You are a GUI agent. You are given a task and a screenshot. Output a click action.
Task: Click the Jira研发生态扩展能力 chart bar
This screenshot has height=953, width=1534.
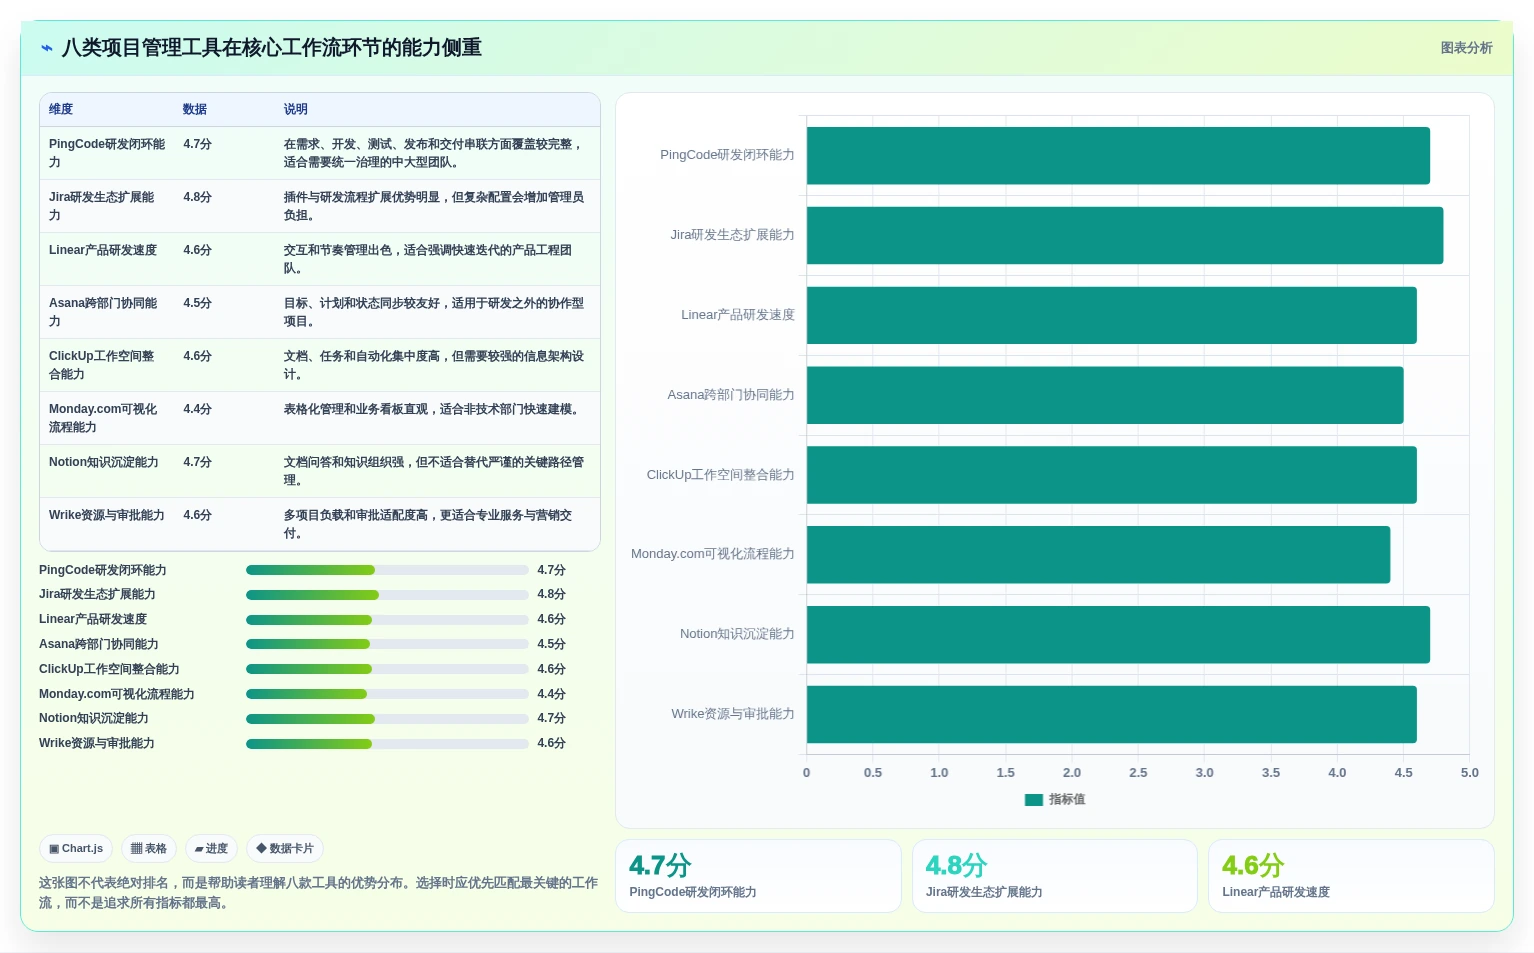pyautogui.click(x=1125, y=235)
